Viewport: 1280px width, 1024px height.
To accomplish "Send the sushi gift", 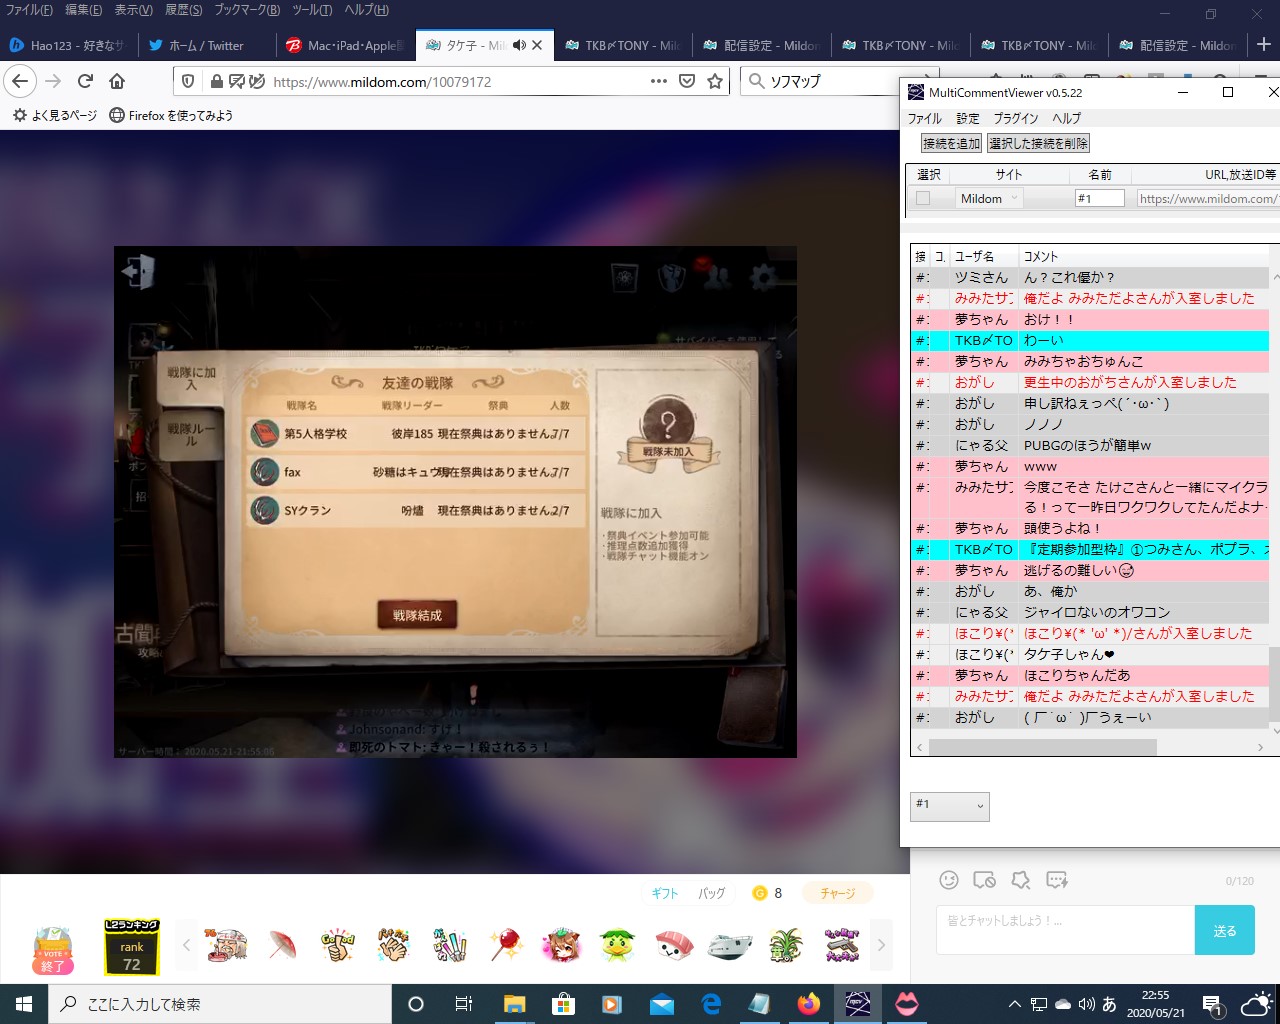I will tap(674, 944).
